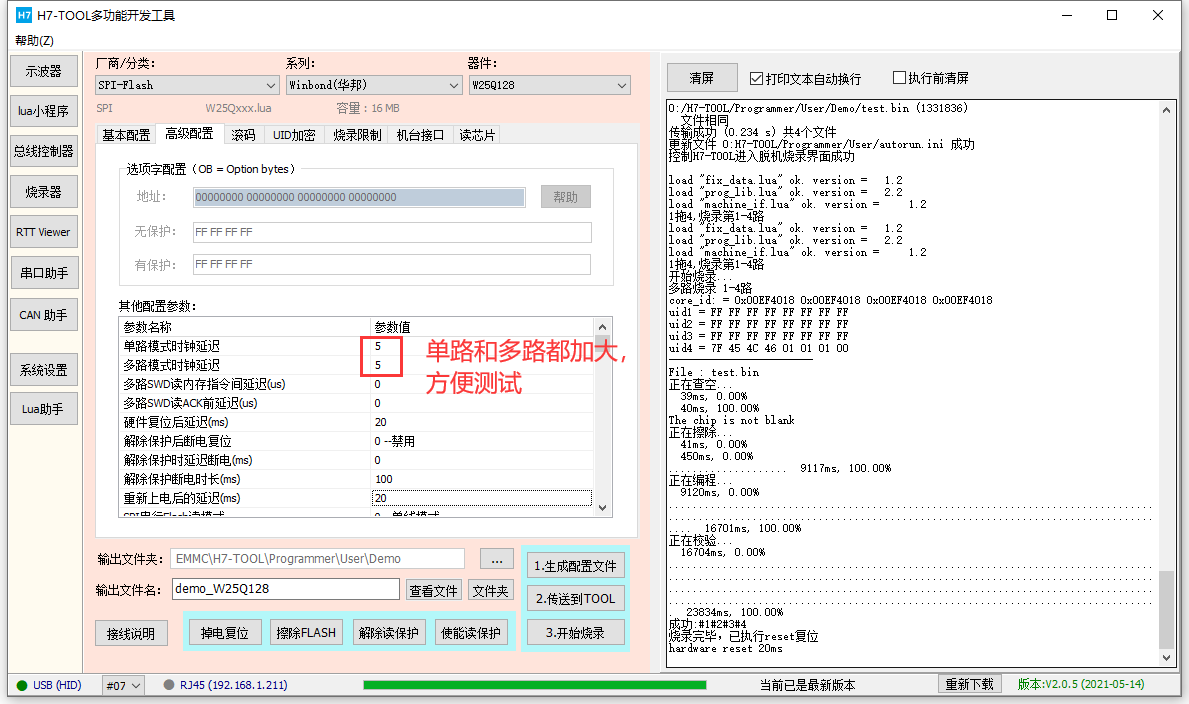Open the 器件 W25Q128 dropdown
Screen dimensions: 1189x704
pyautogui.click(x=550, y=85)
